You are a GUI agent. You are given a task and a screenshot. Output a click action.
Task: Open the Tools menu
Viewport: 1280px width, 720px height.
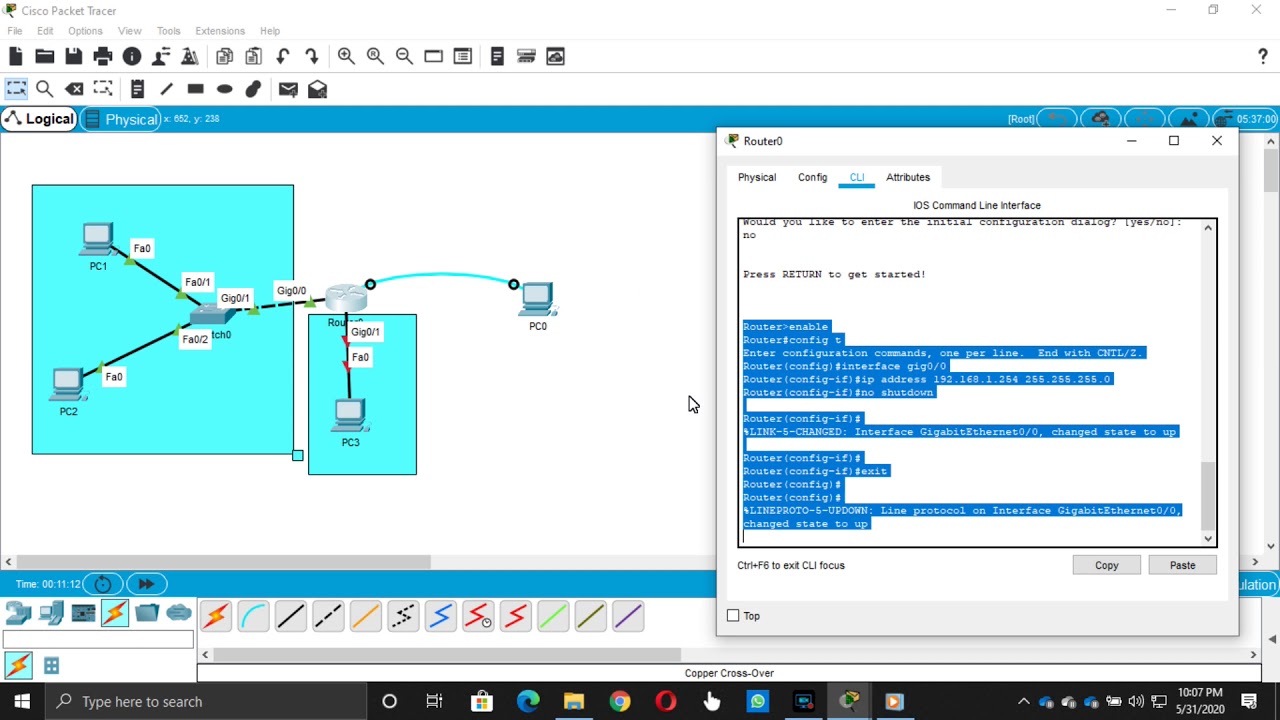pos(168,31)
